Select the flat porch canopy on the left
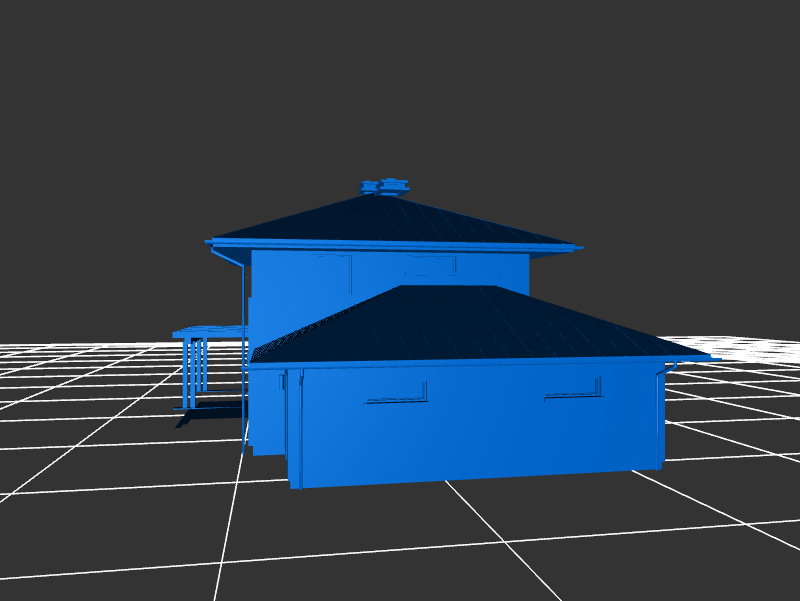800x601 pixels. point(208,330)
